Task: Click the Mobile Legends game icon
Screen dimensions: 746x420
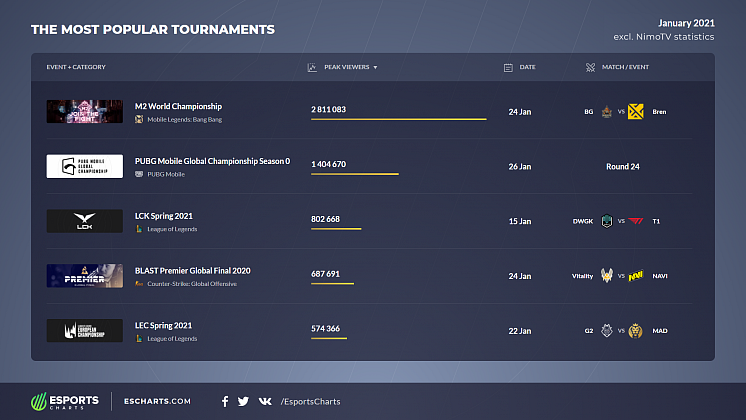Action: click(139, 119)
